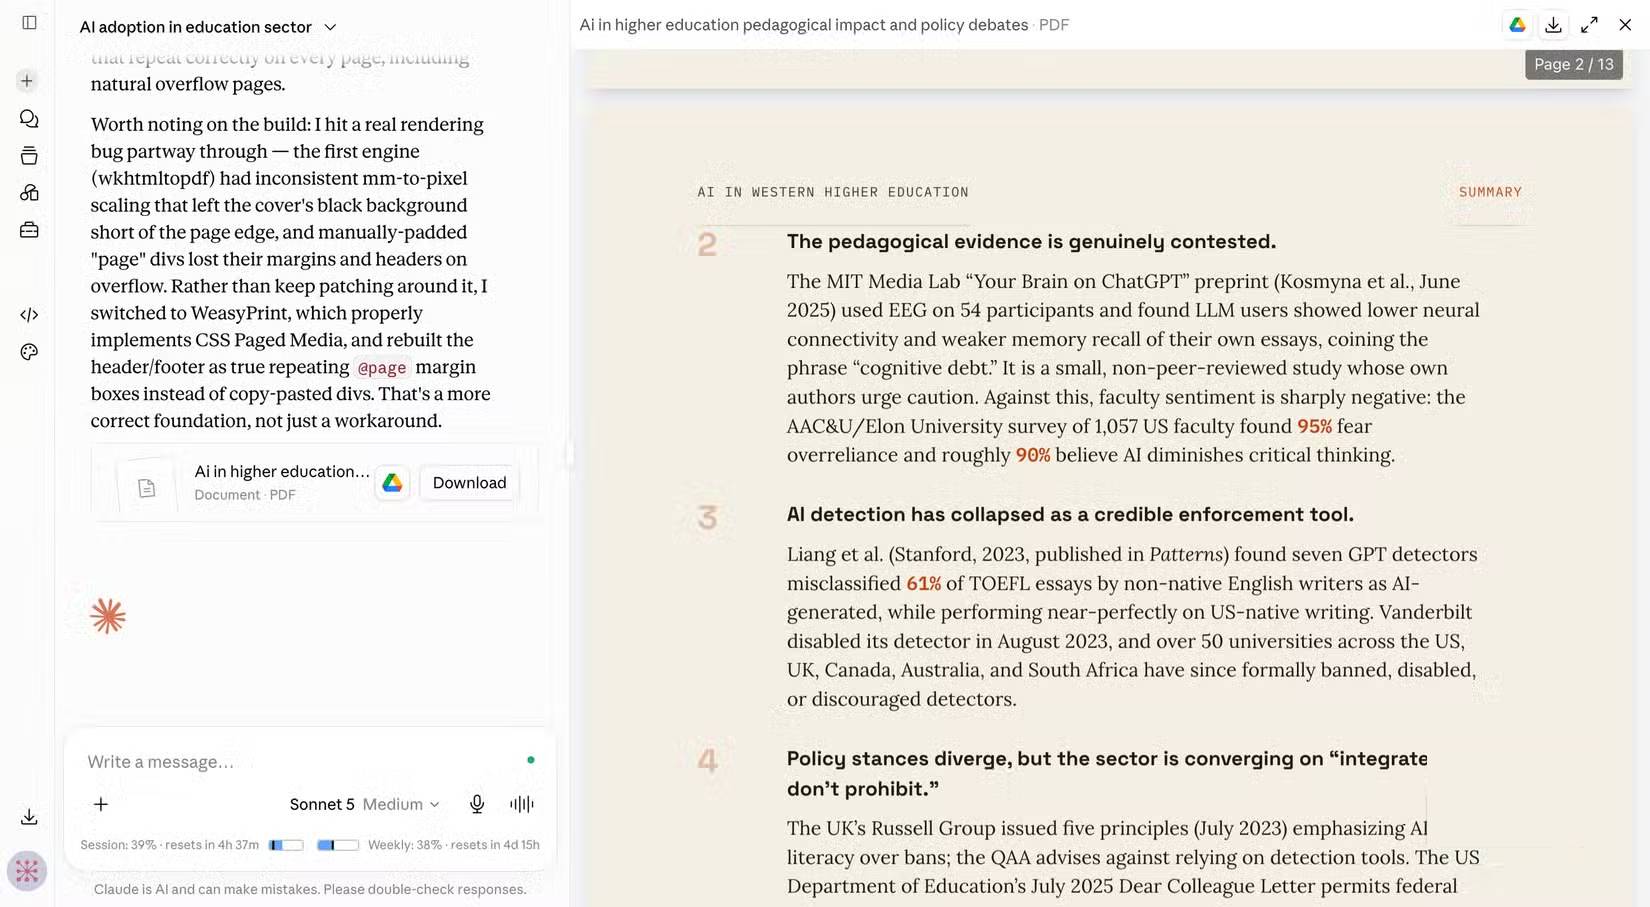This screenshot has height=907, width=1650.
Task: Click the palette icon in sidebar
Action: tap(29, 351)
